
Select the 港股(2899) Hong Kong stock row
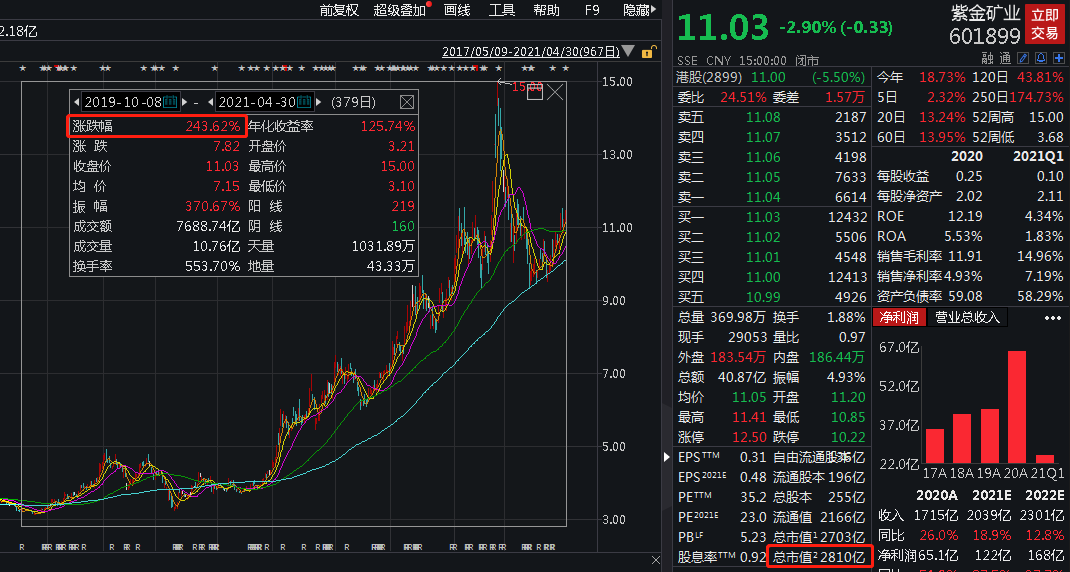pos(772,77)
